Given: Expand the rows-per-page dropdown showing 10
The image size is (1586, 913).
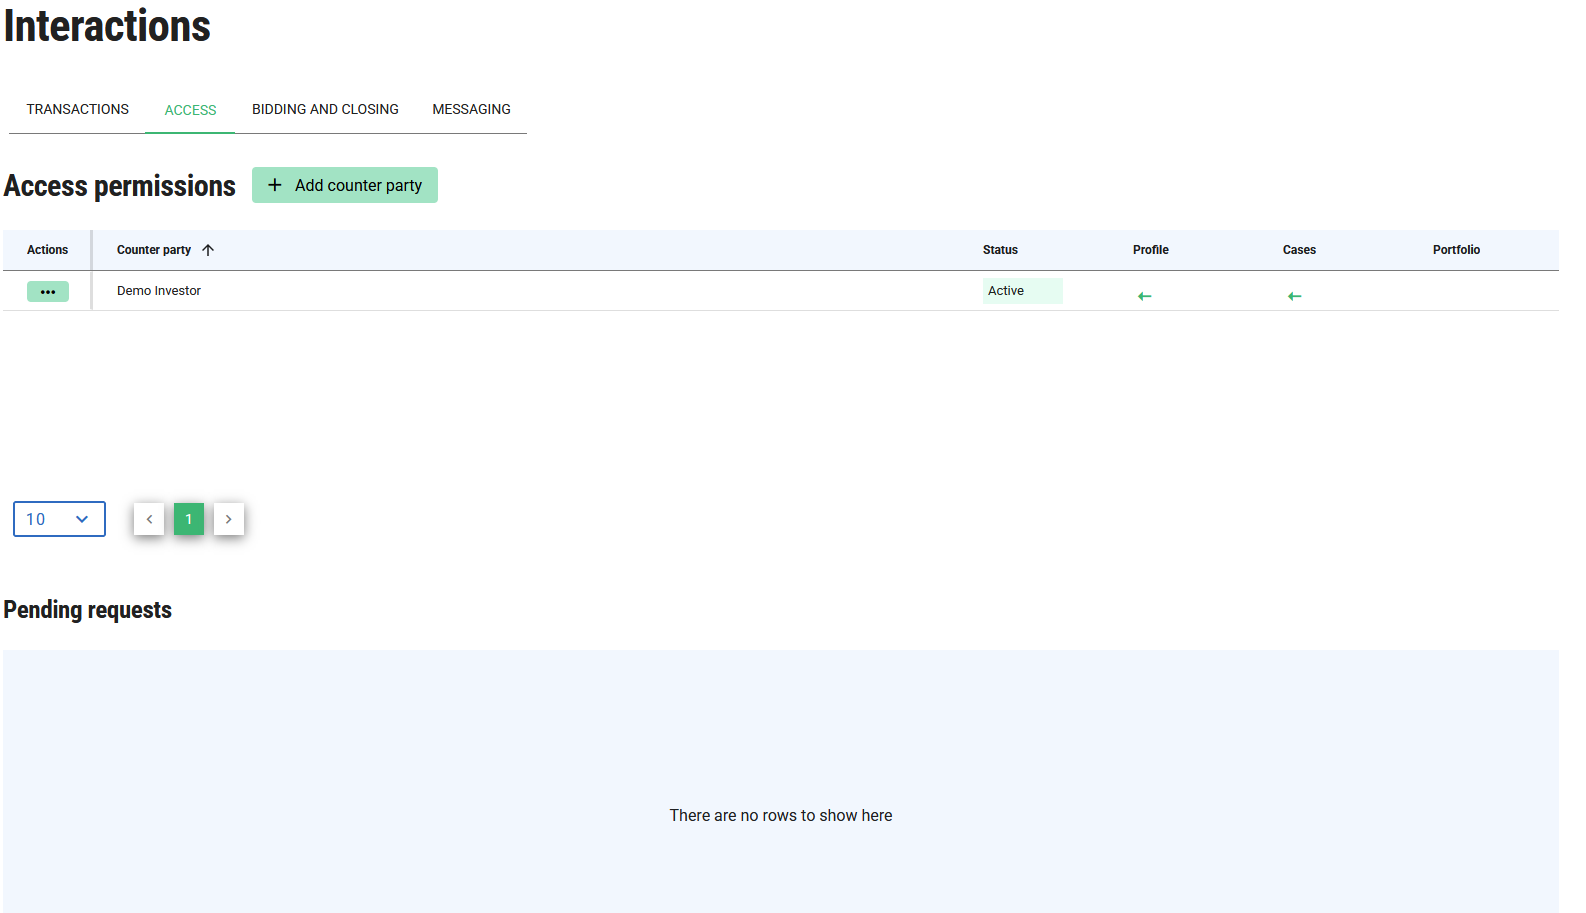Looking at the screenshot, I should (59, 519).
